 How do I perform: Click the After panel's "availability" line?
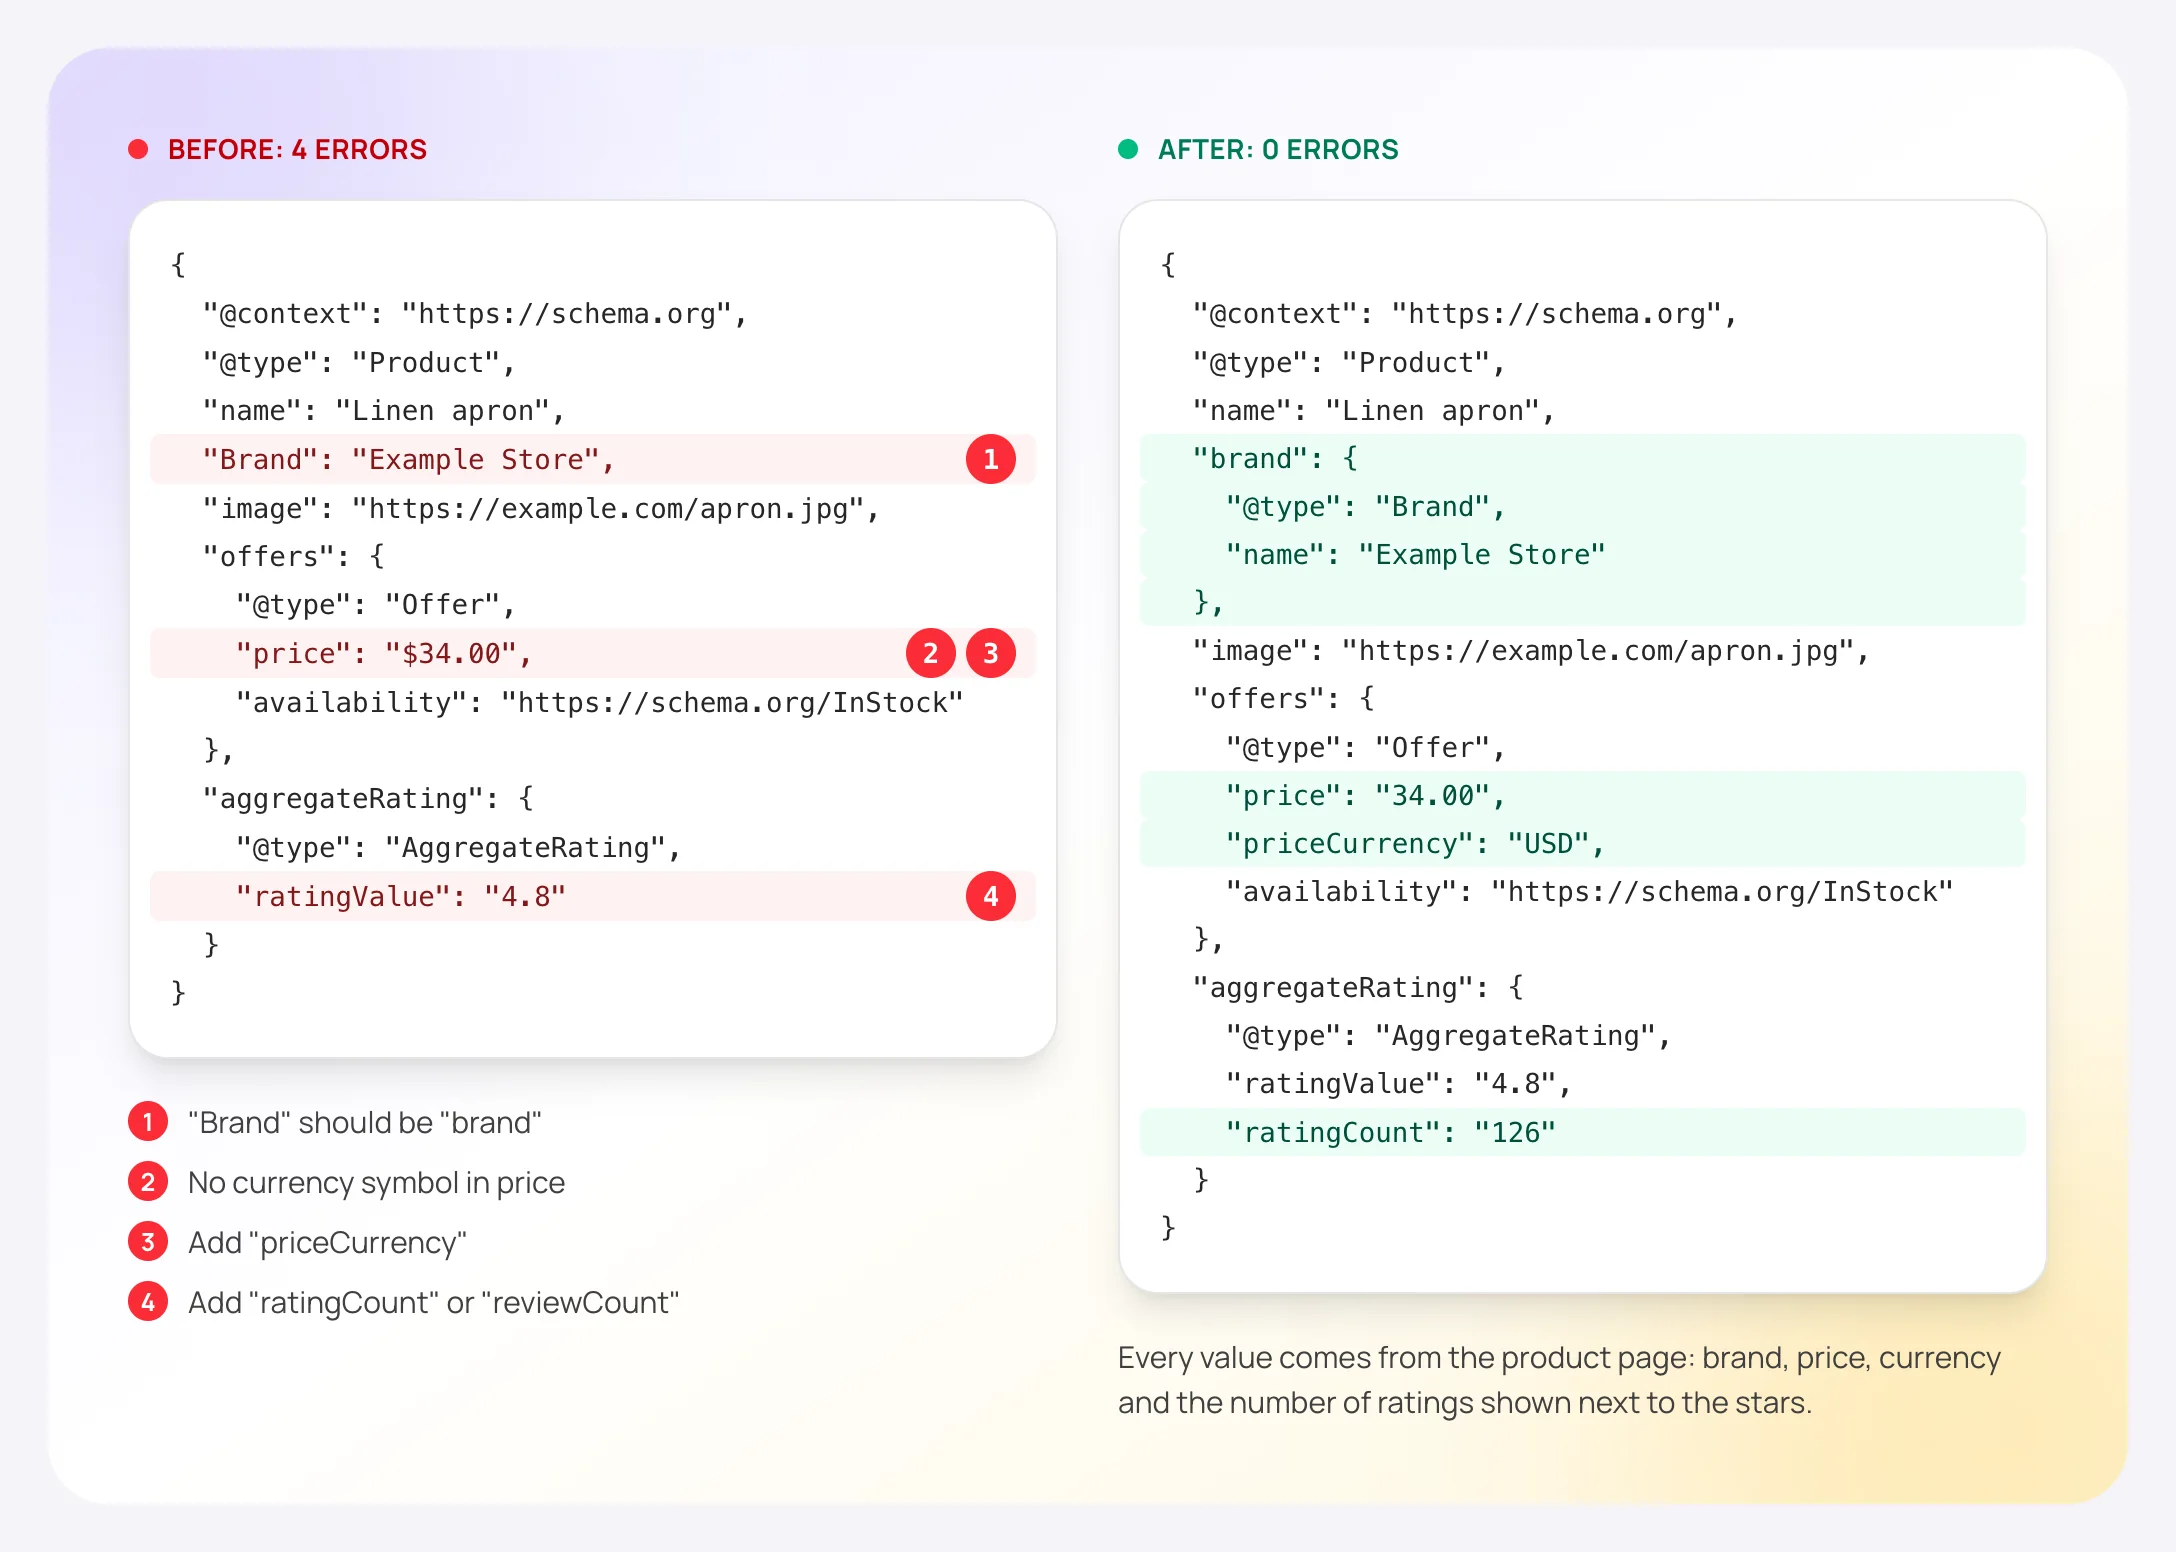pyautogui.click(x=1590, y=891)
